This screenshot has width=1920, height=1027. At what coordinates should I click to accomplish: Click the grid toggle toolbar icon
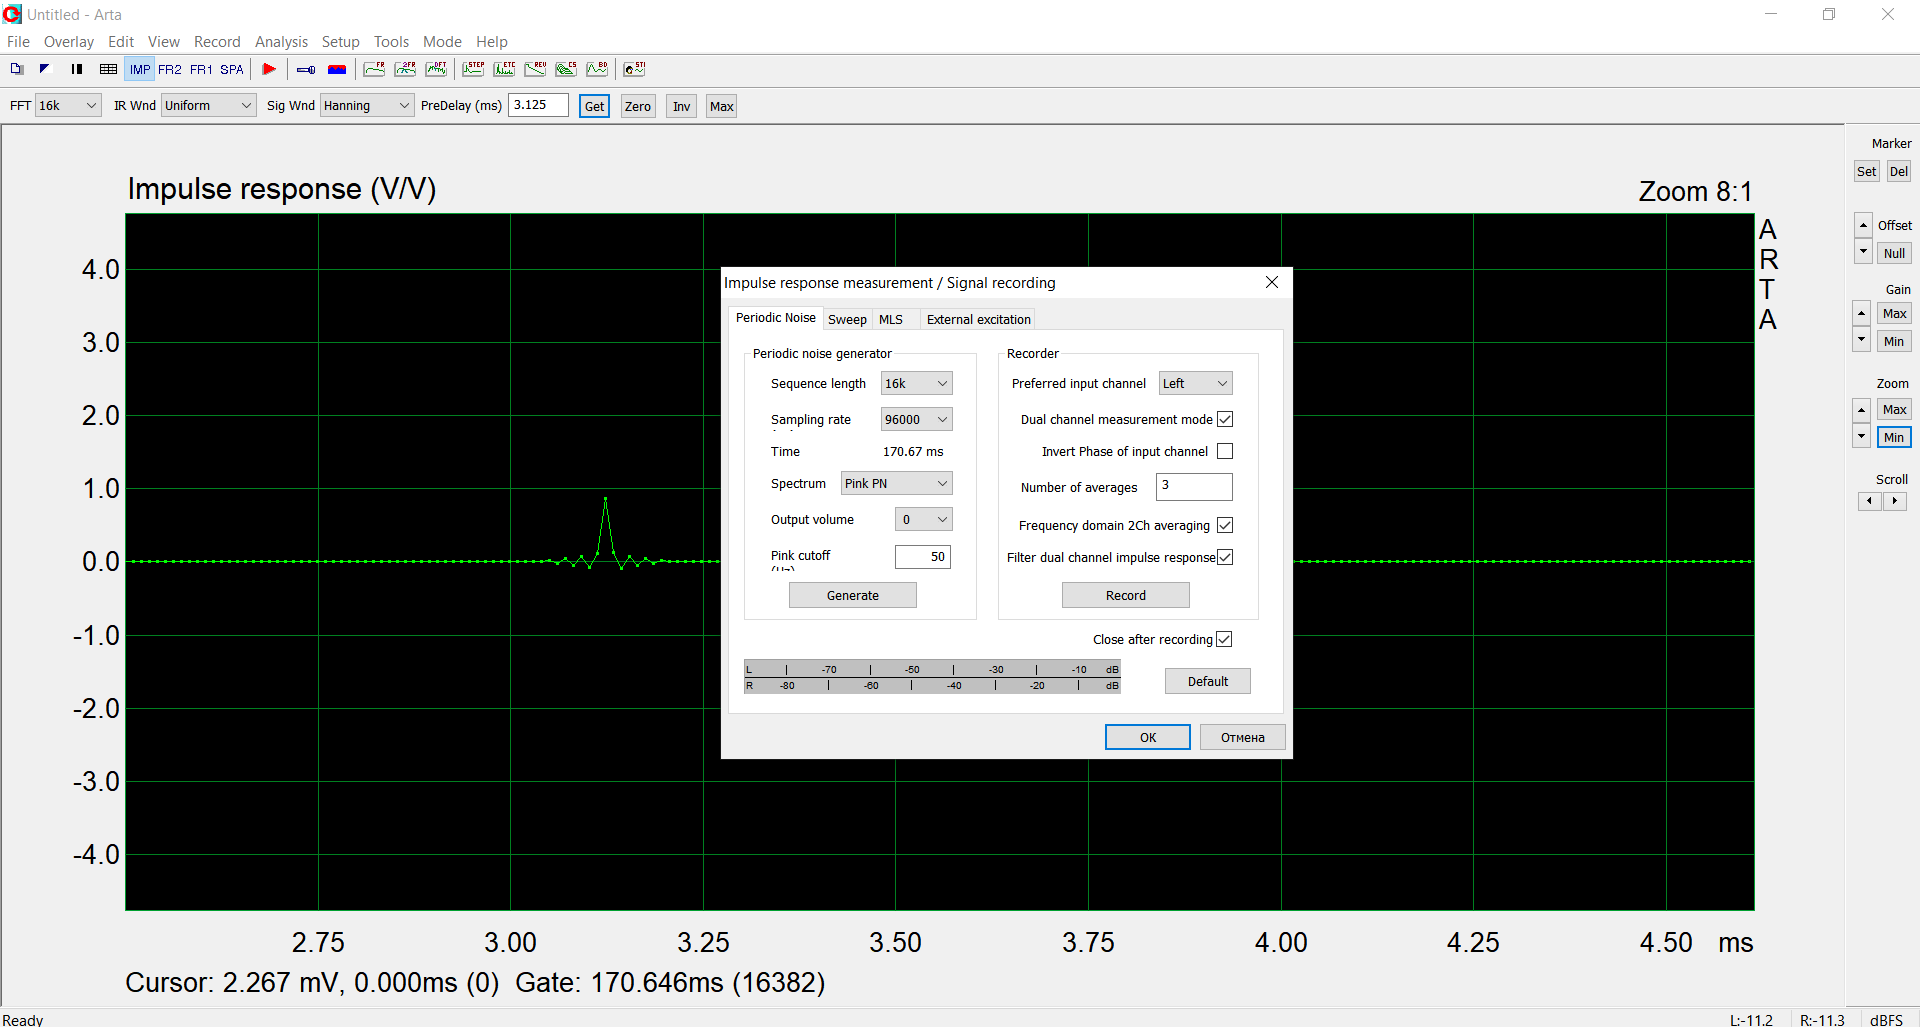point(108,69)
